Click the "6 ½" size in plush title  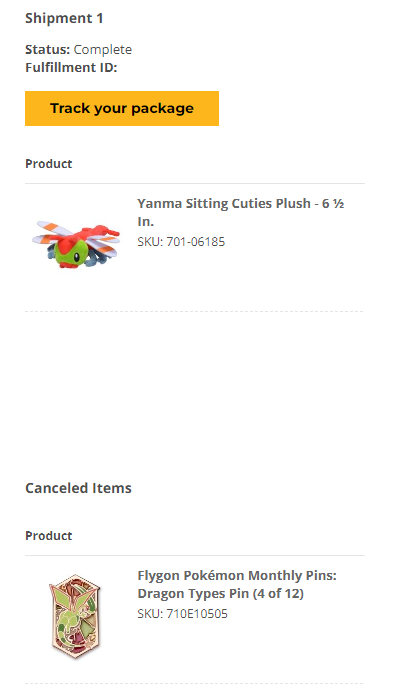pos(333,203)
